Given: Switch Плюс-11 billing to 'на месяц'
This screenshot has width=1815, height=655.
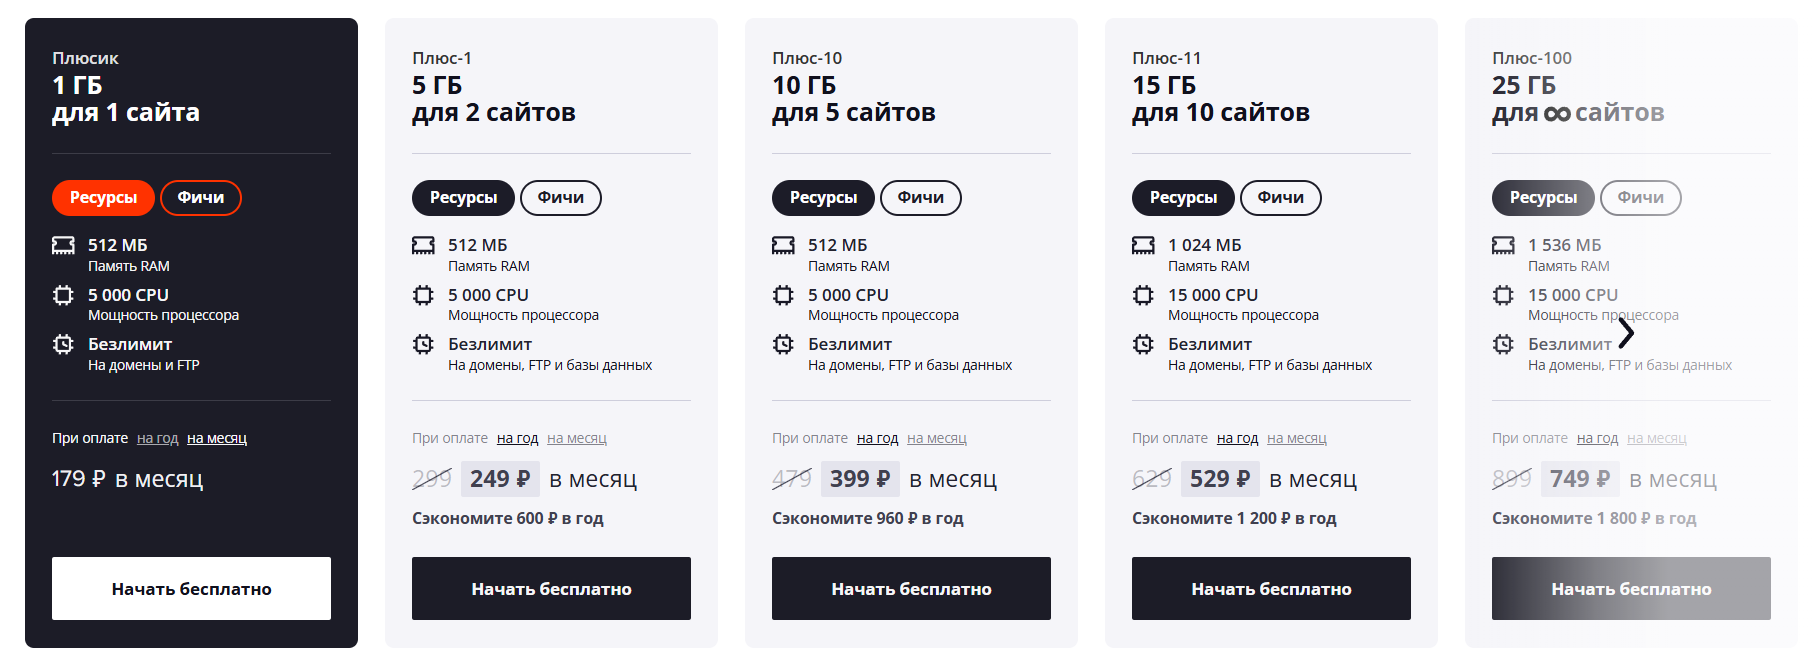Looking at the screenshot, I should [x=1297, y=438].
